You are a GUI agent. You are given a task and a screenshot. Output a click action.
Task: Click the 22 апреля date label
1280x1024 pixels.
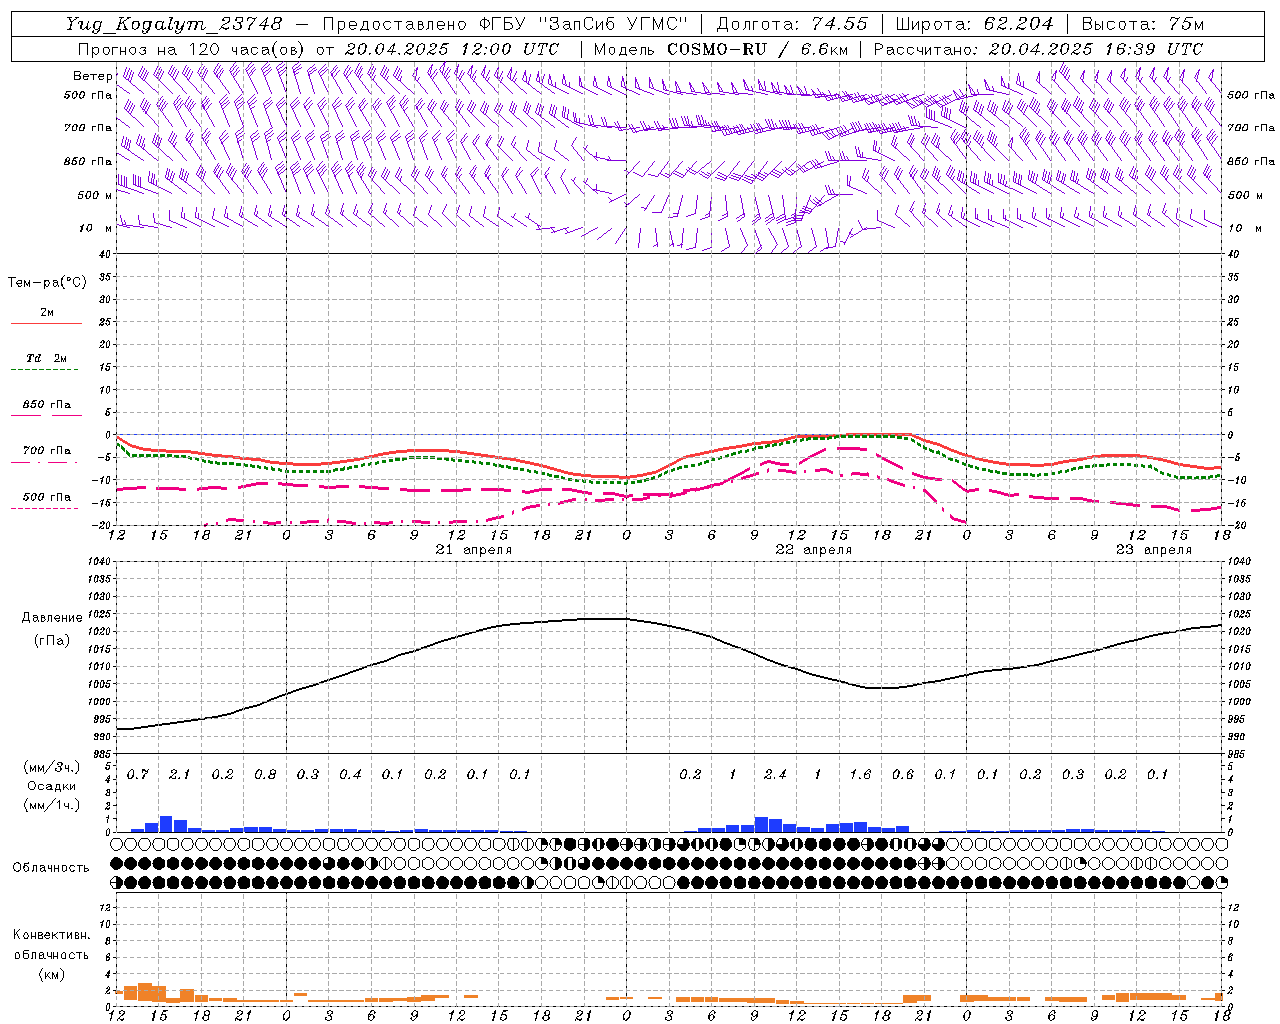coord(814,550)
